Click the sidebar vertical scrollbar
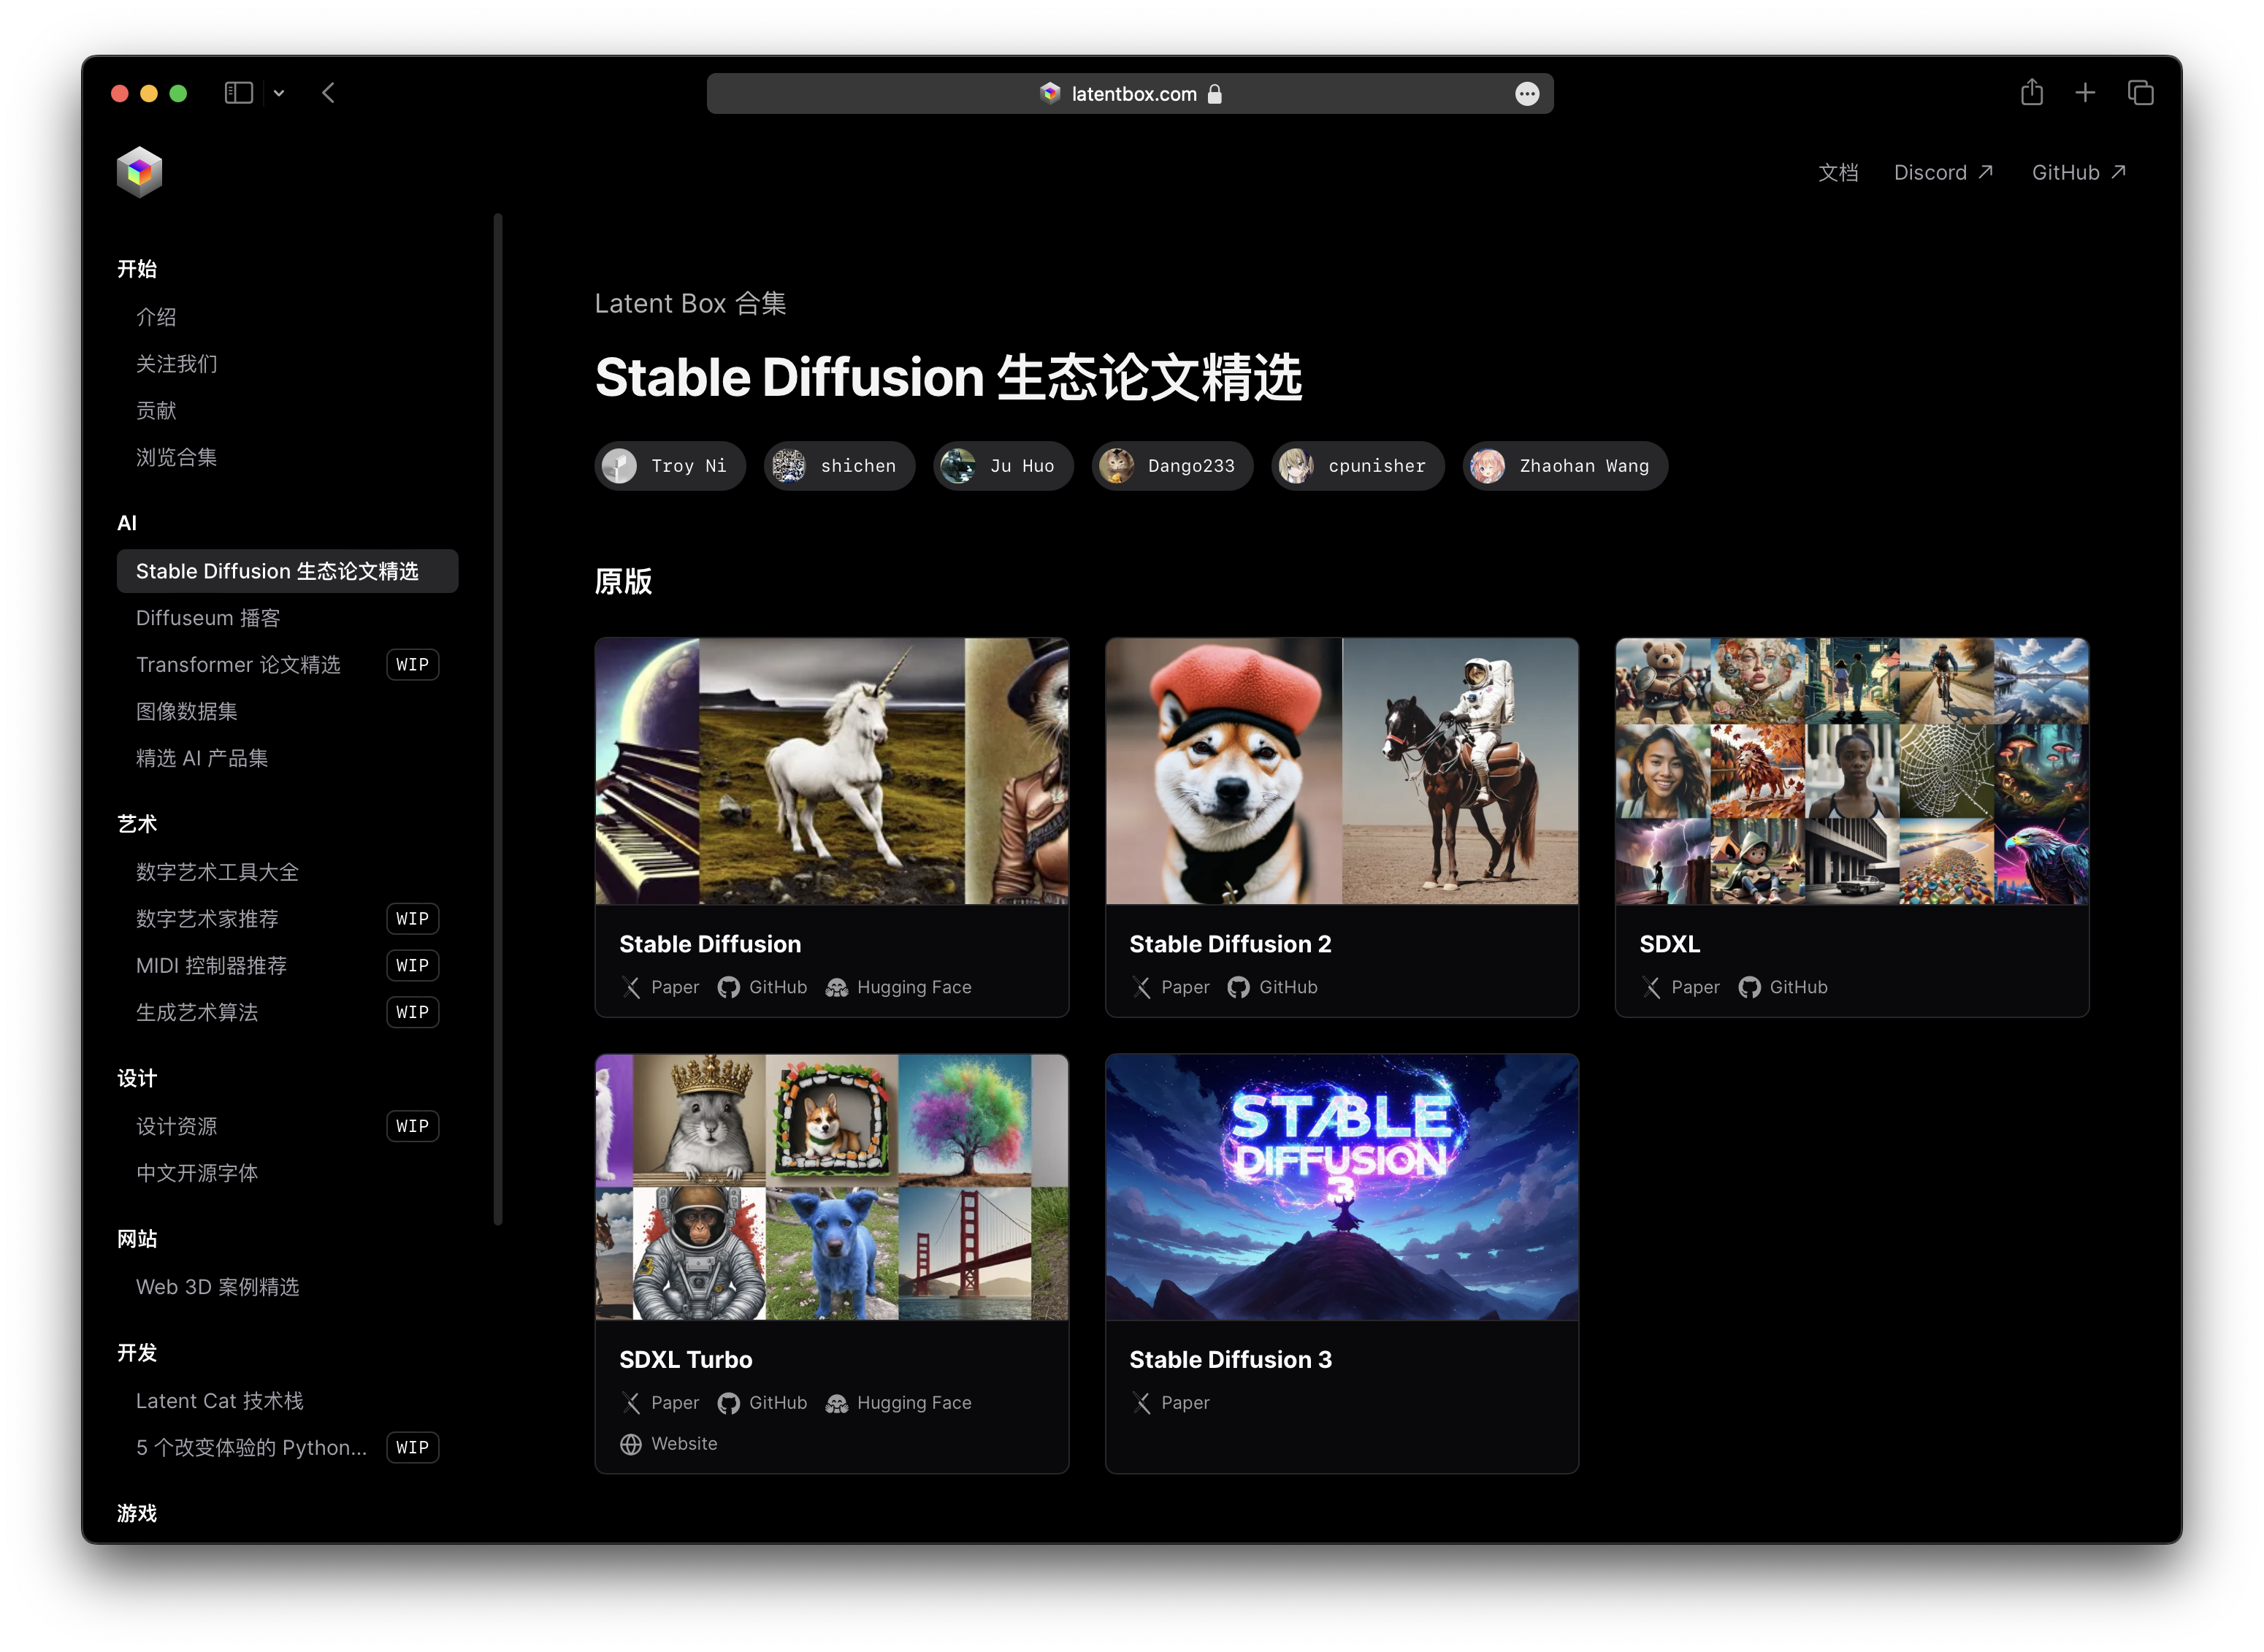The image size is (2264, 1652). pos(498,718)
